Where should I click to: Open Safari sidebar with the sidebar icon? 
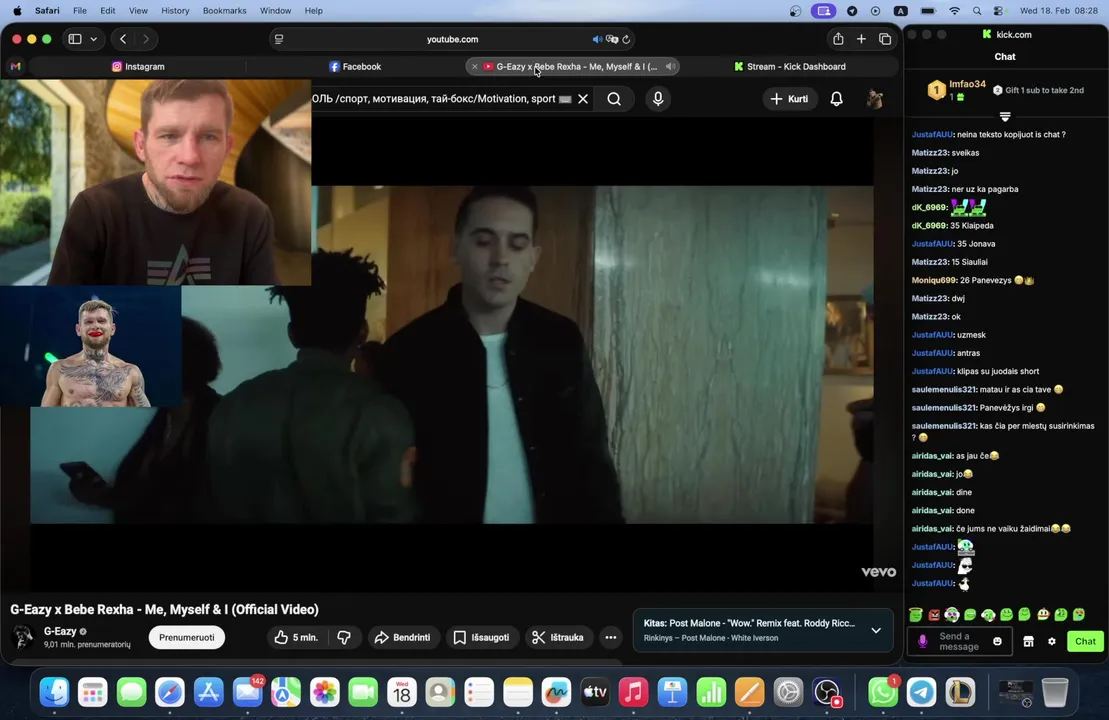75,39
